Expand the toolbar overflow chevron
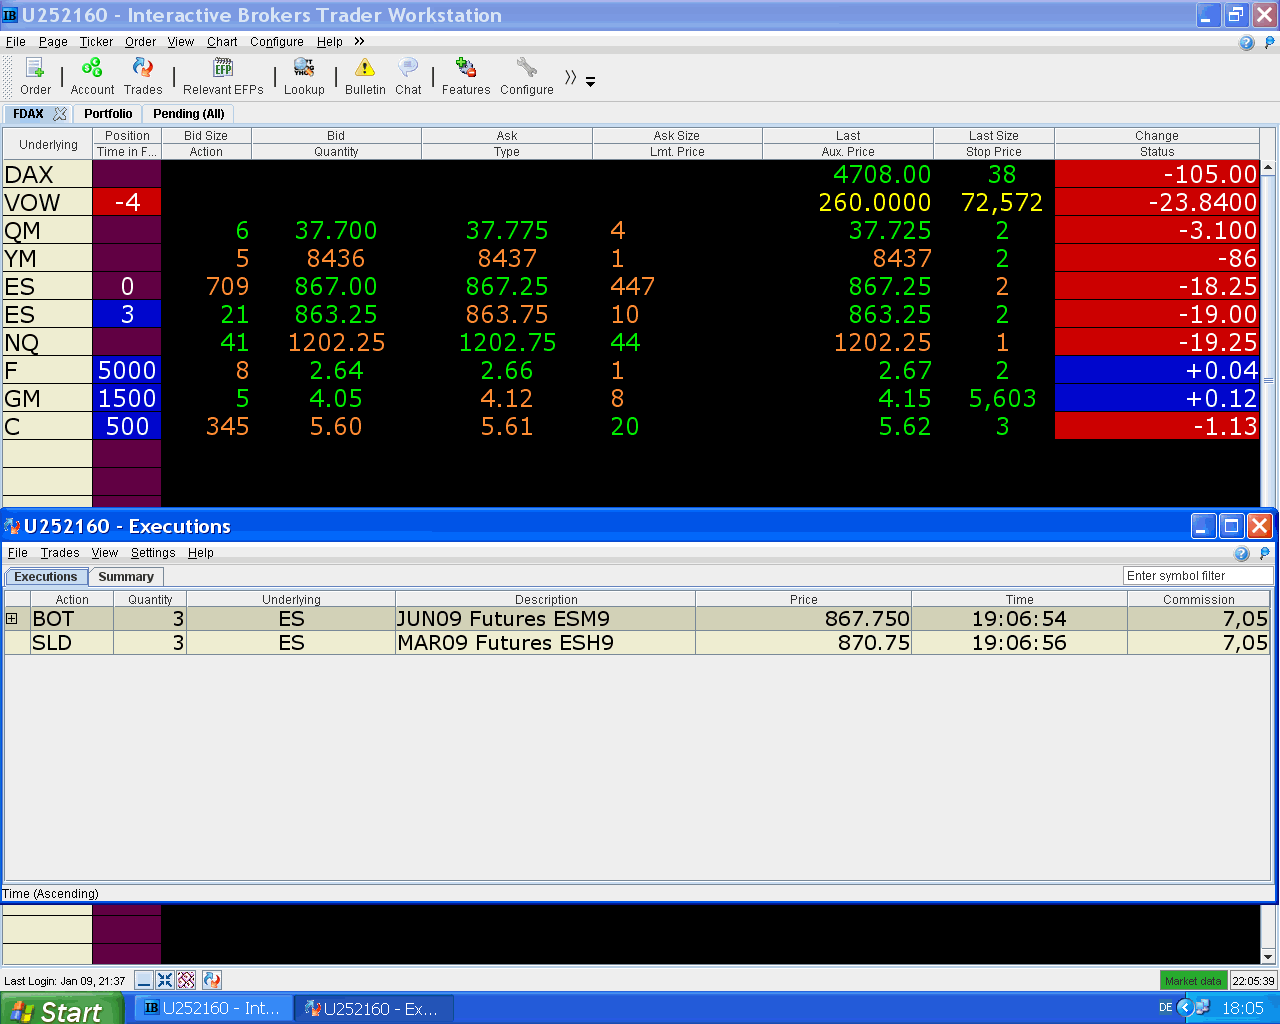This screenshot has height=1024, width=1280. coord(570,77)
